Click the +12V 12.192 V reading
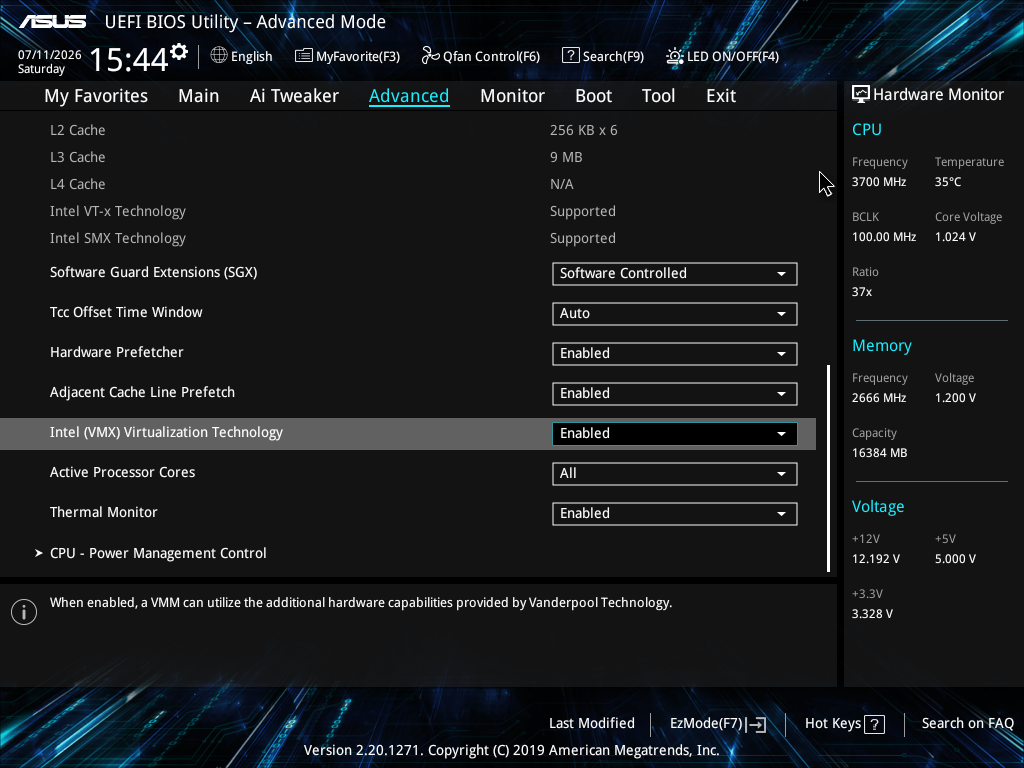 [x=876, y=559]
